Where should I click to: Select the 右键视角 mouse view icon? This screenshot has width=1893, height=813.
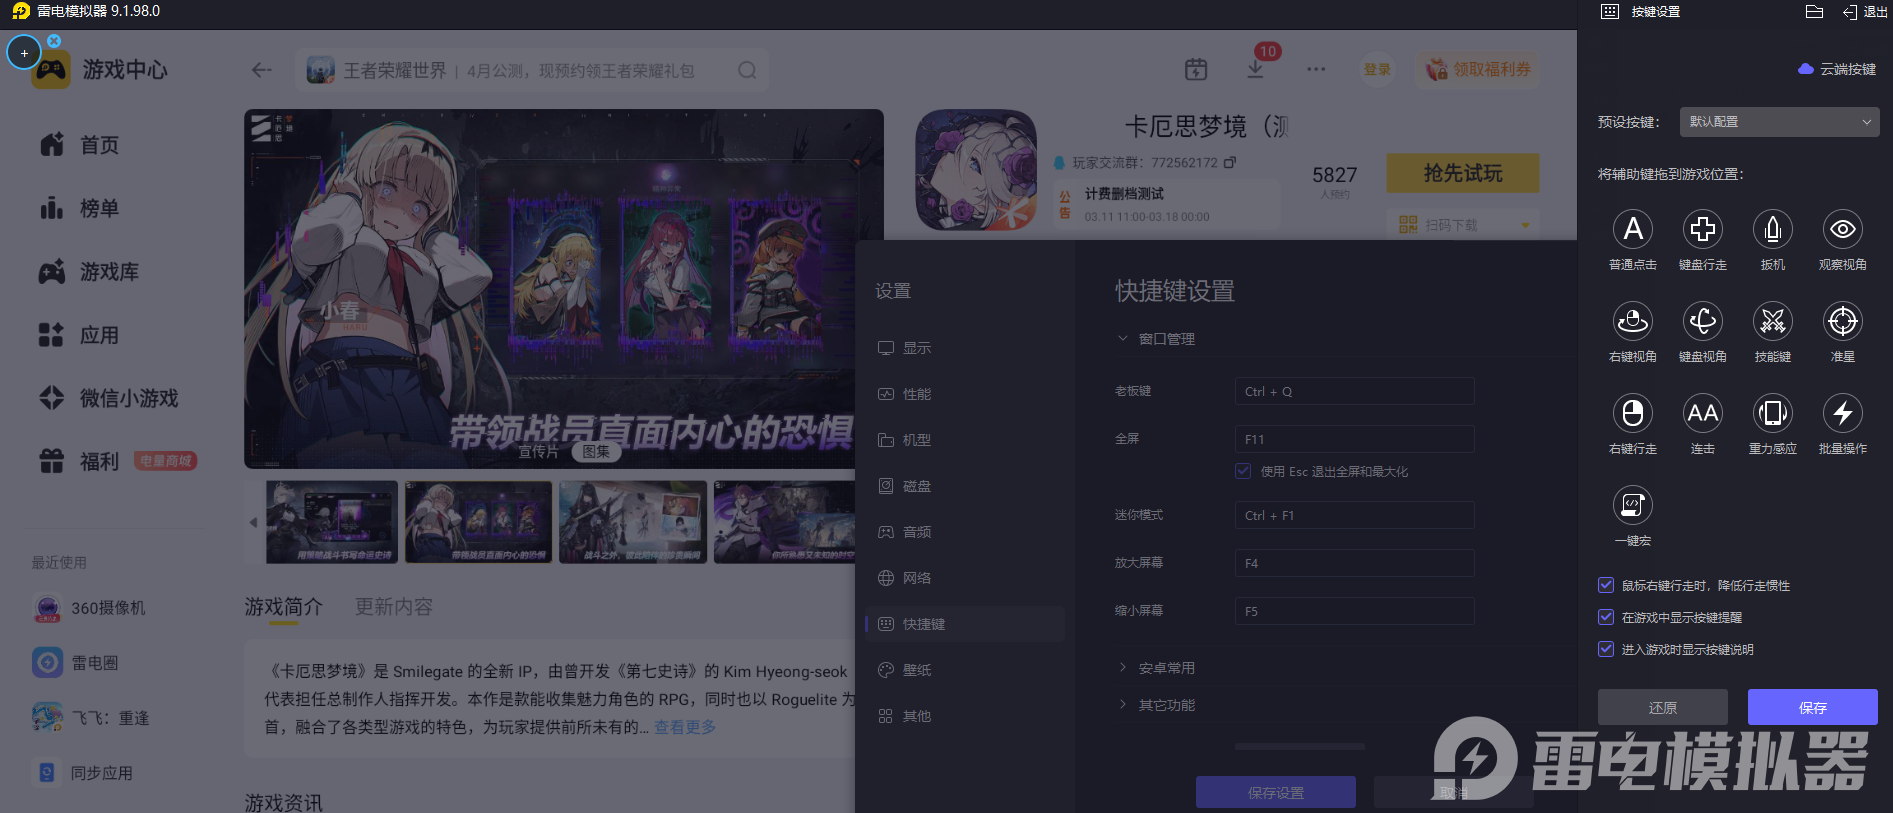[1633, 321]
